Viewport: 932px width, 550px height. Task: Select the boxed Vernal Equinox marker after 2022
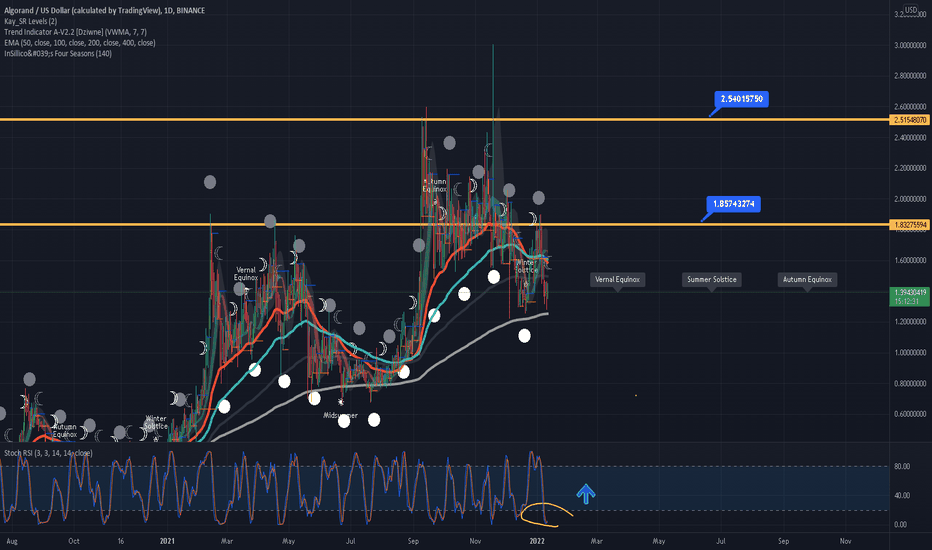click(618, 279)
